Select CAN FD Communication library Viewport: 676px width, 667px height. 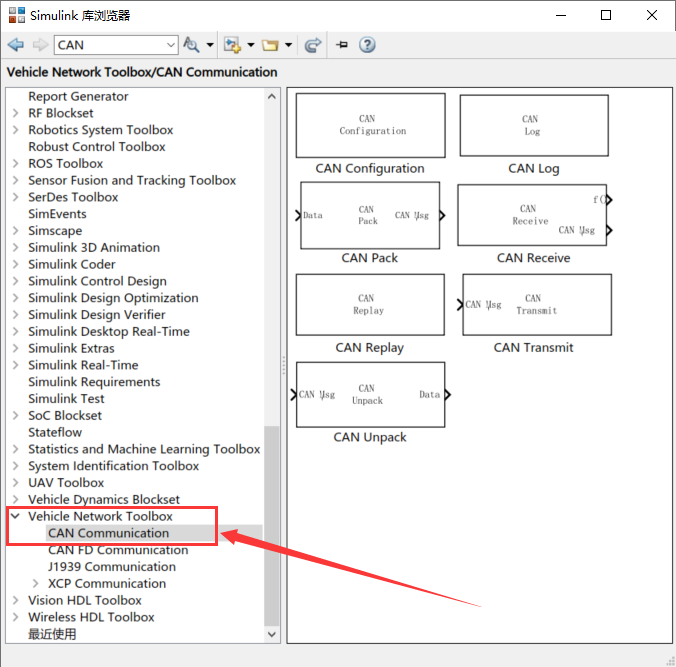(118, 550)
